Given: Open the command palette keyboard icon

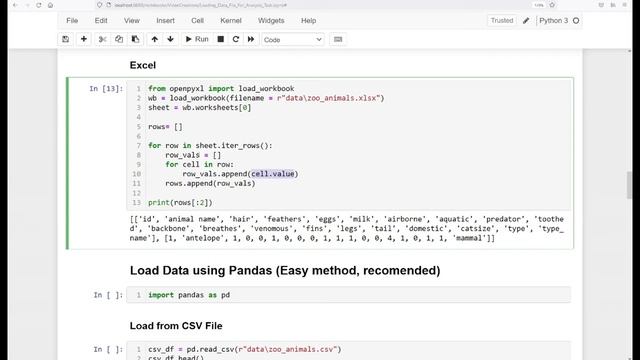Looking at the screenshot, I should coord(338,40).
